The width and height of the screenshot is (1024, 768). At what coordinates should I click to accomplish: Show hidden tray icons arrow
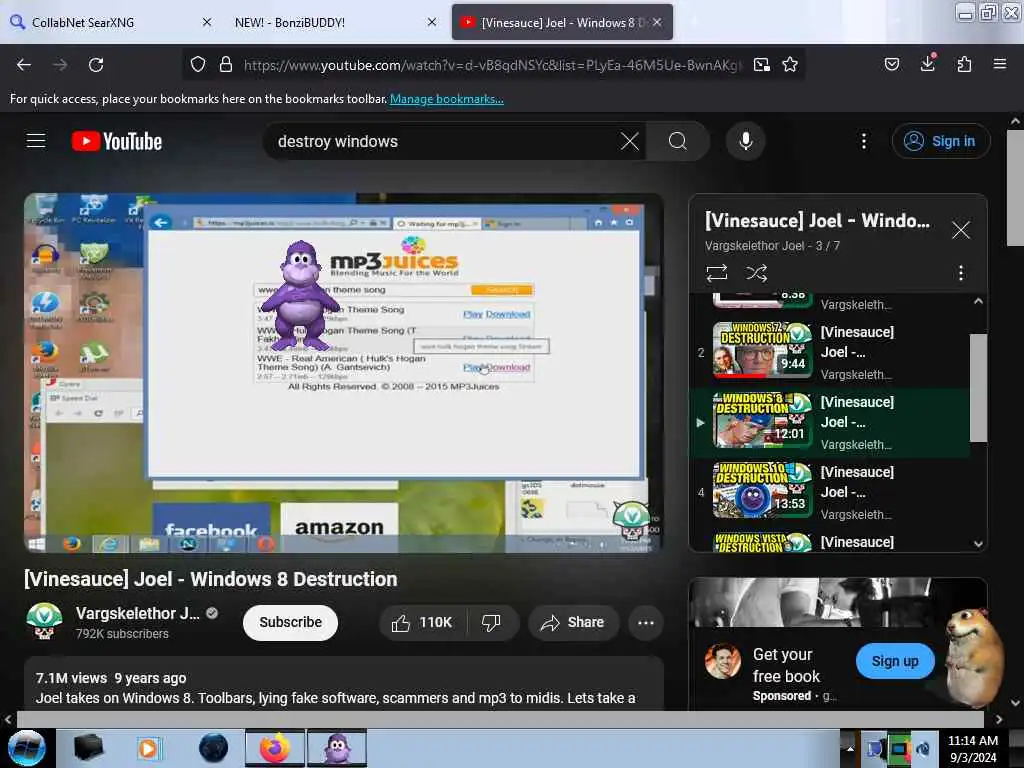click(x=850, y=748)
